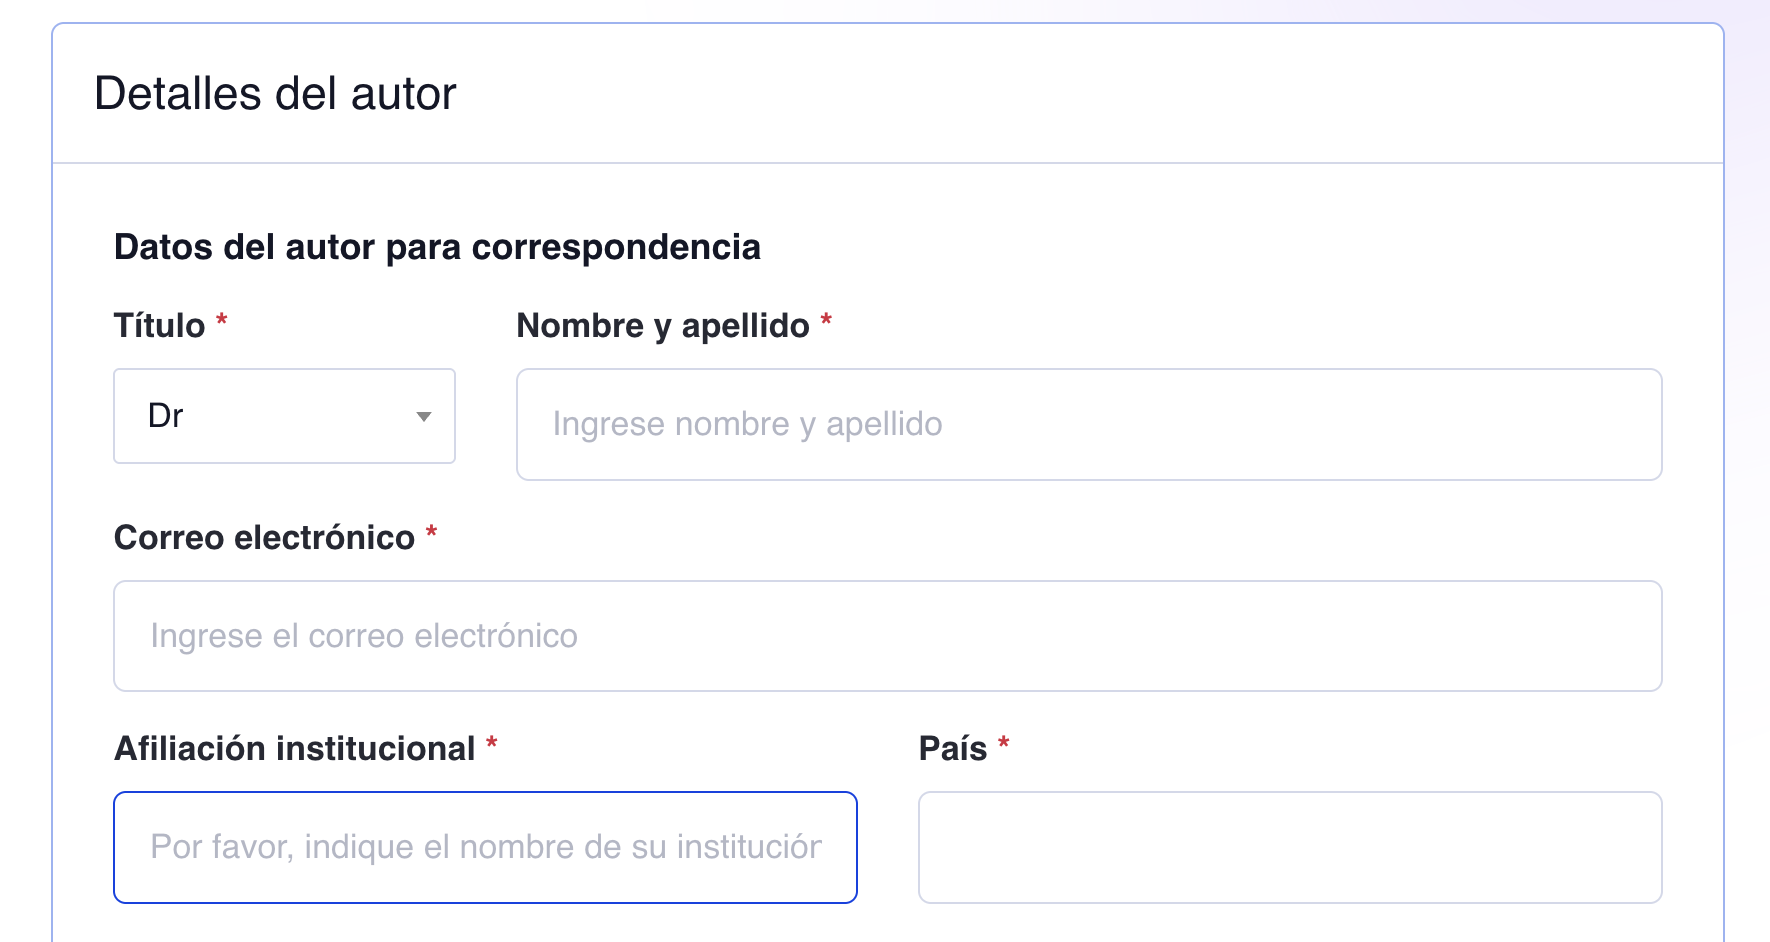This screenshot has width=1770, height=942.
Task: Expand the País selection field
Action: click(1290, 847)
